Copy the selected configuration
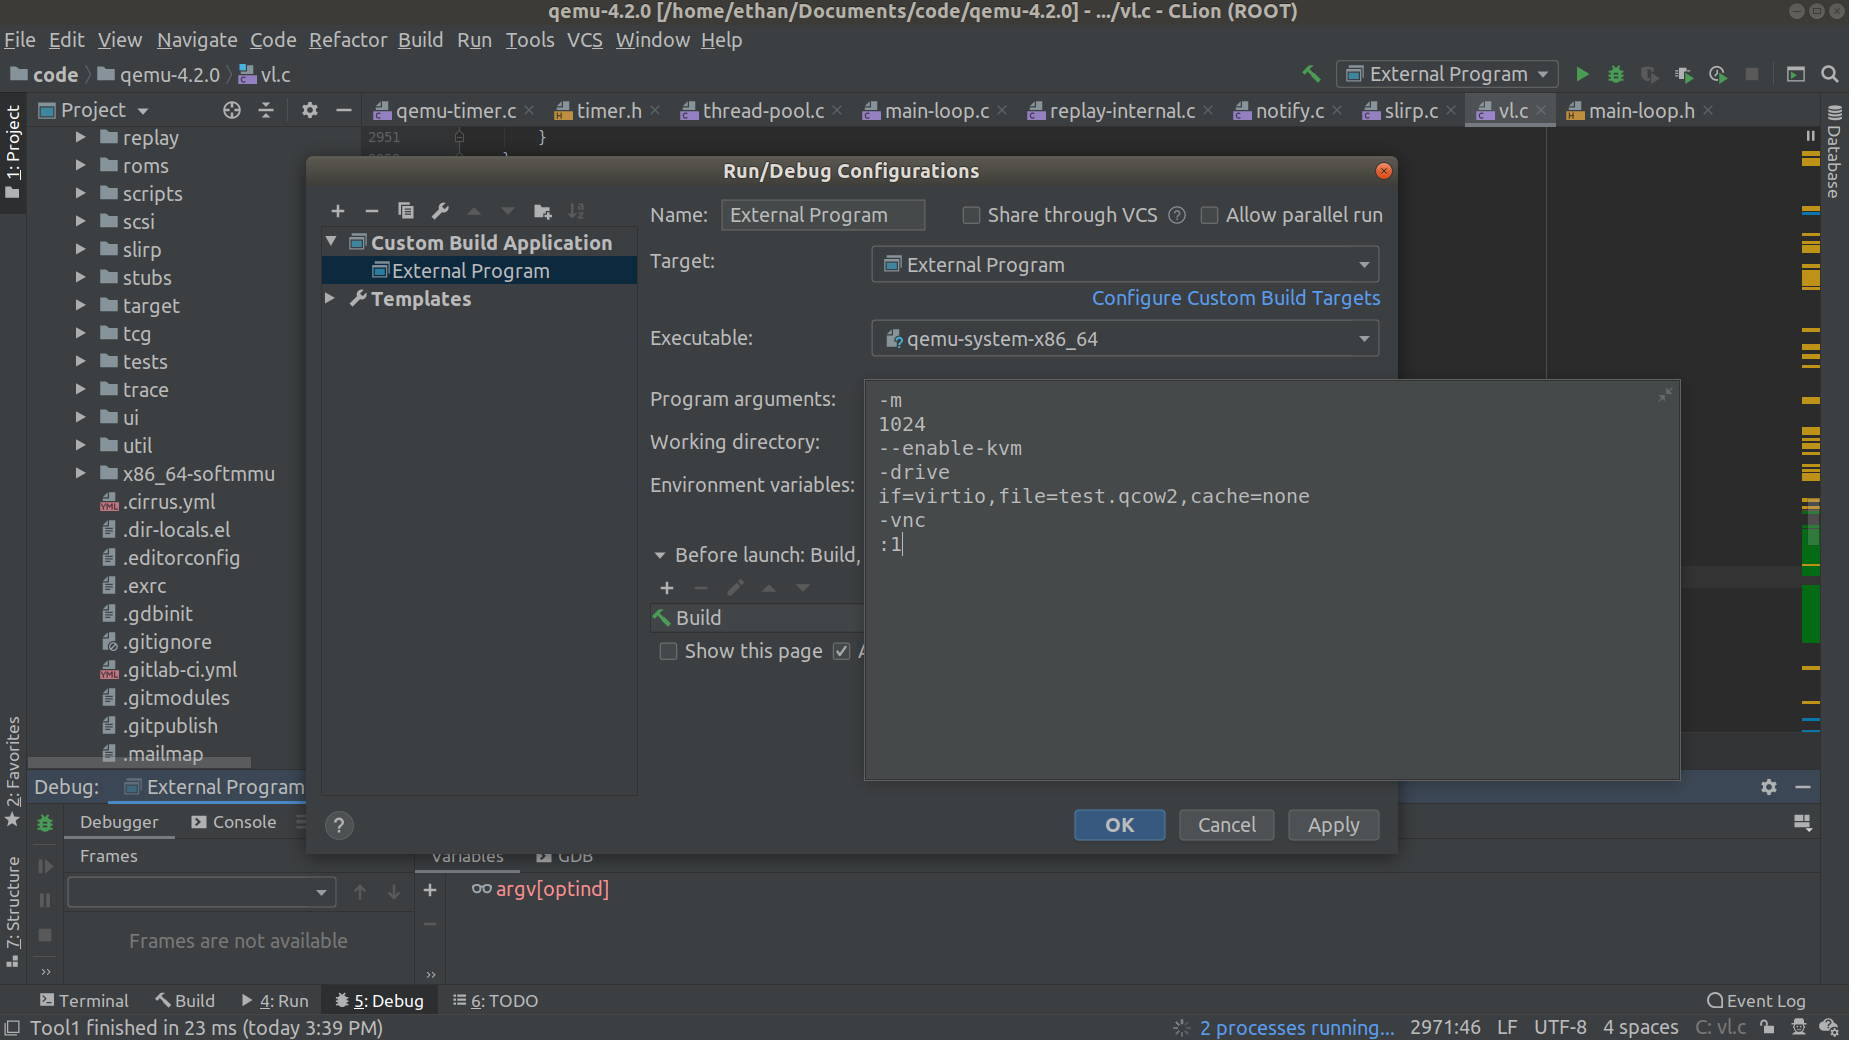The width and height of the screenshot is (1849, 1040). point(406,211)
